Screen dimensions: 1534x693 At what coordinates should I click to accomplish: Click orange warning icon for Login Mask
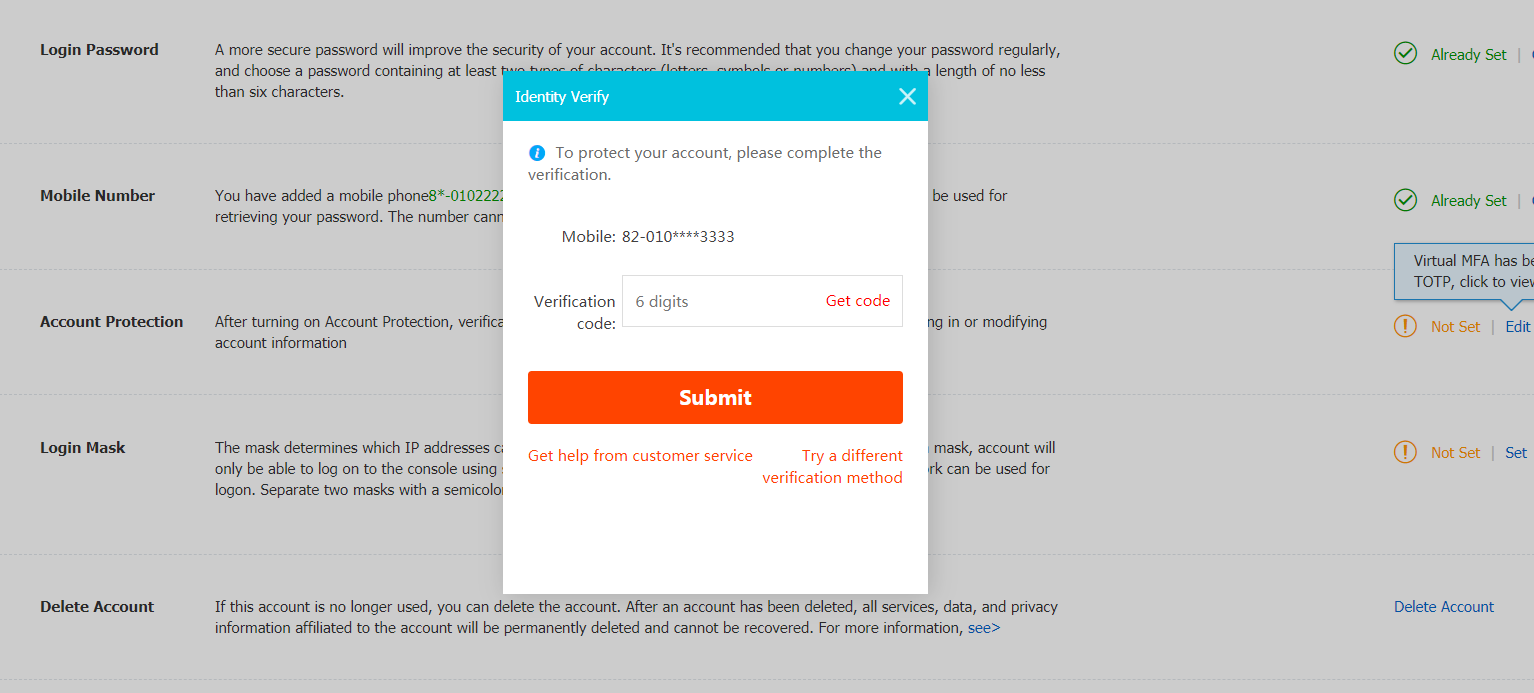coord(1405,451)
